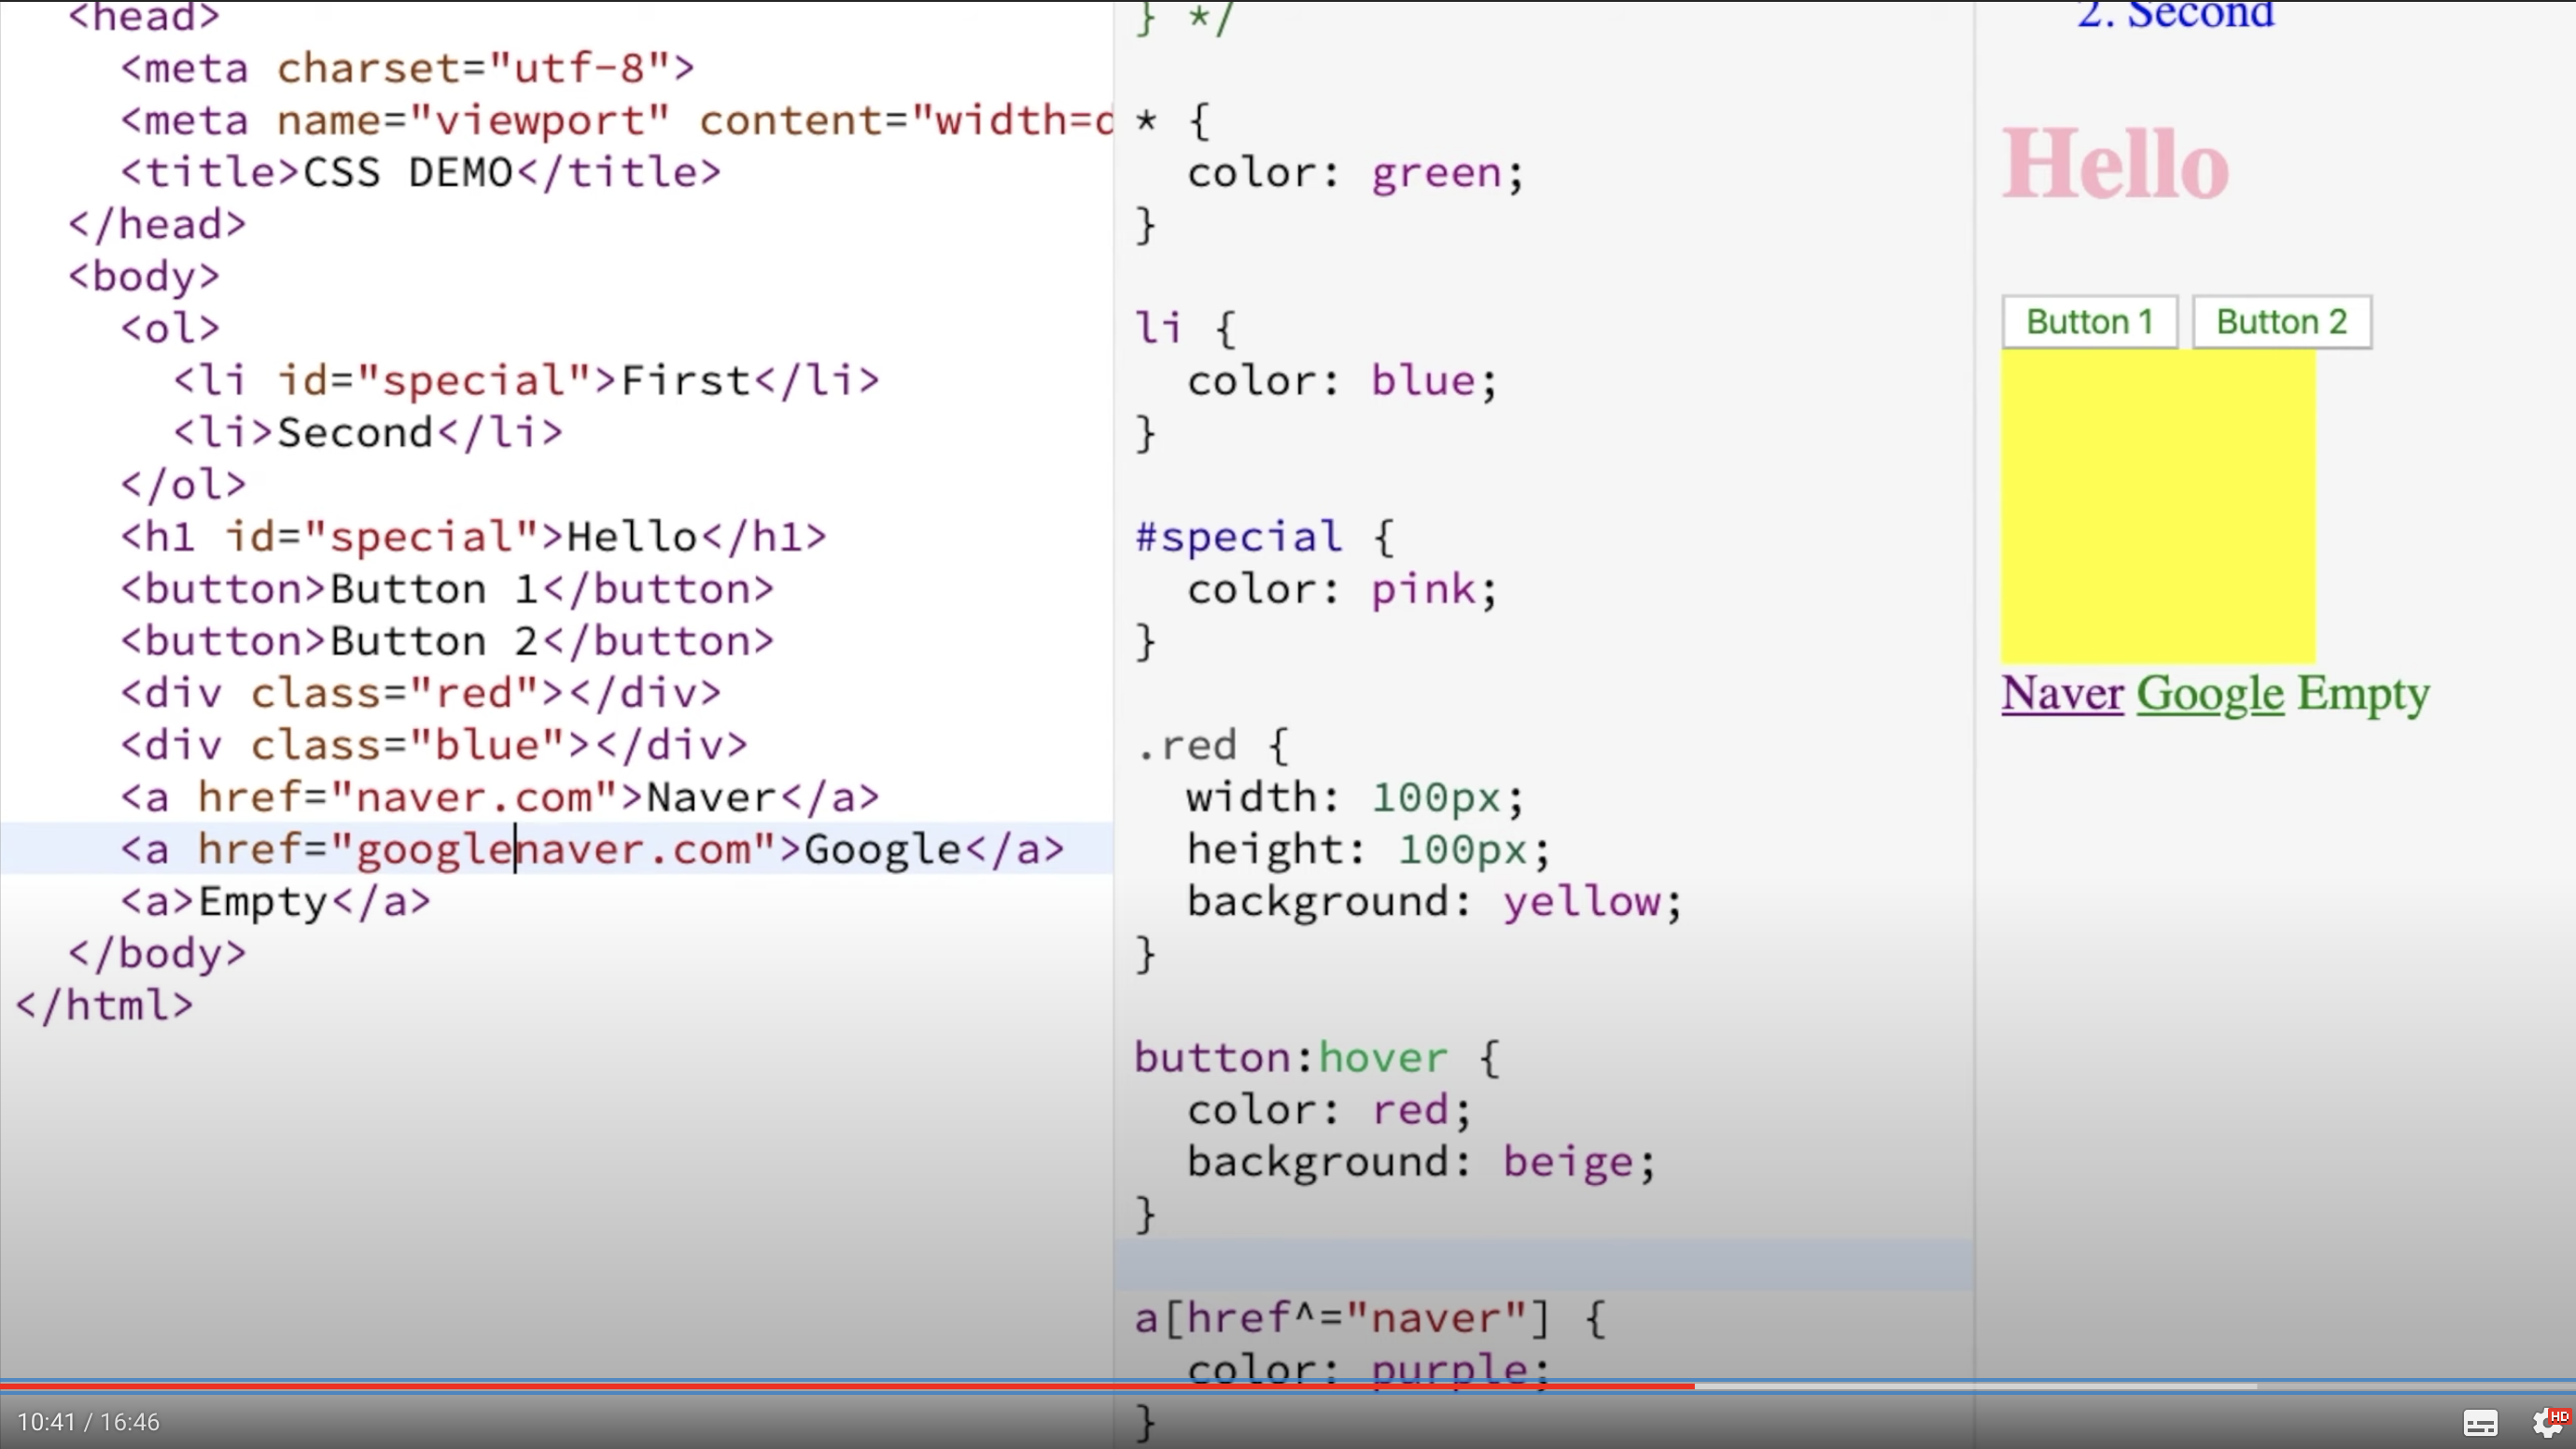The width and height of the screenshot is (2576, 1449).
Task: Click the color: green declaration
Action: (x=1355, y=173)
